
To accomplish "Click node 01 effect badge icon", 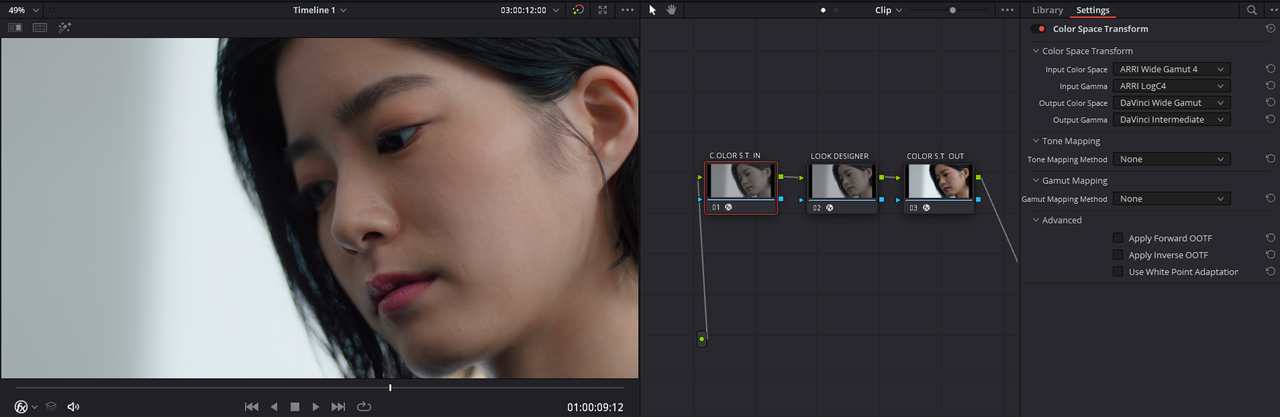I will (x=729, y=207).
